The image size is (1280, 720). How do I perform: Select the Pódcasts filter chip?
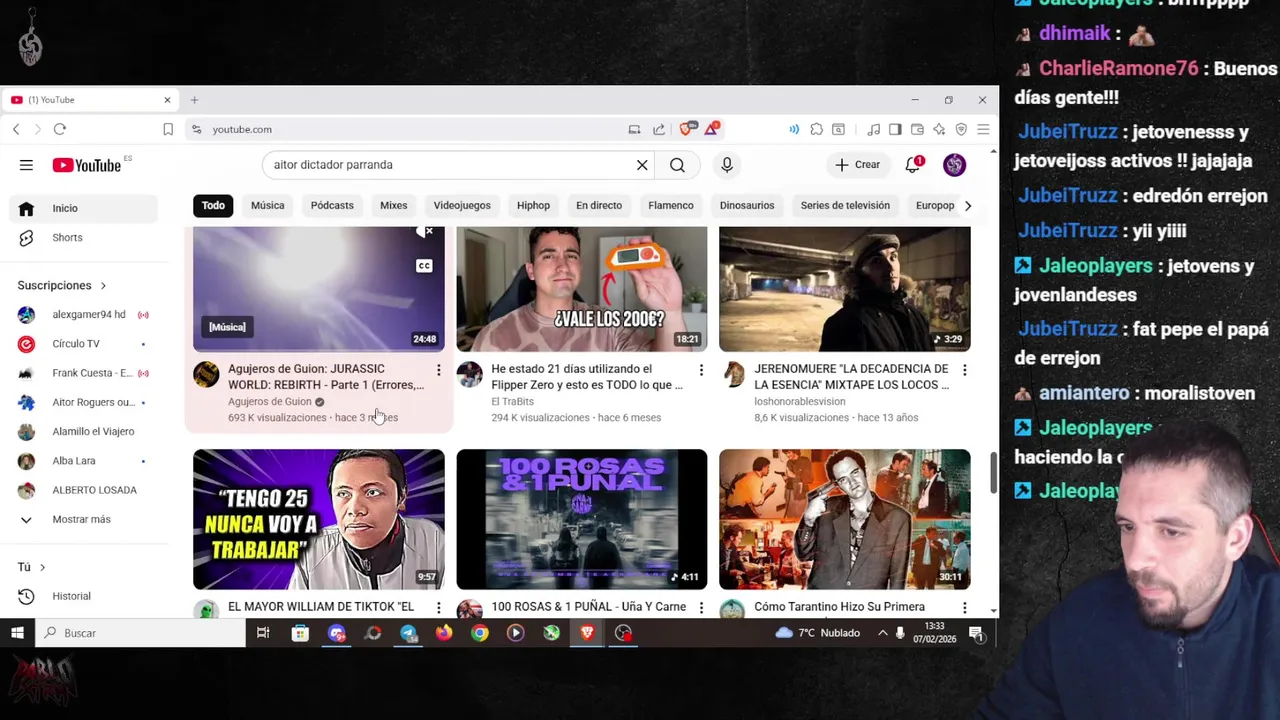point(332,206)
